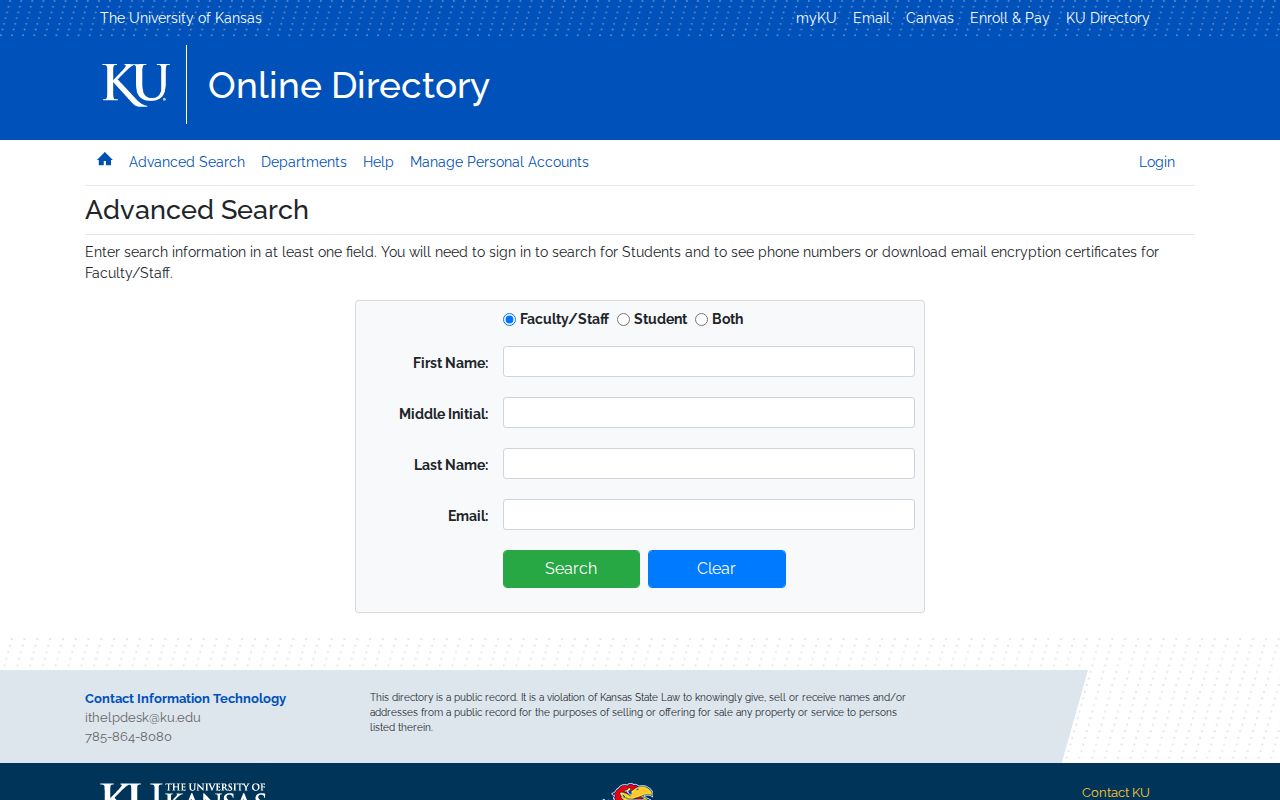Click the home icon in navigation bar

pyautogui.click(x=105, y=159)
